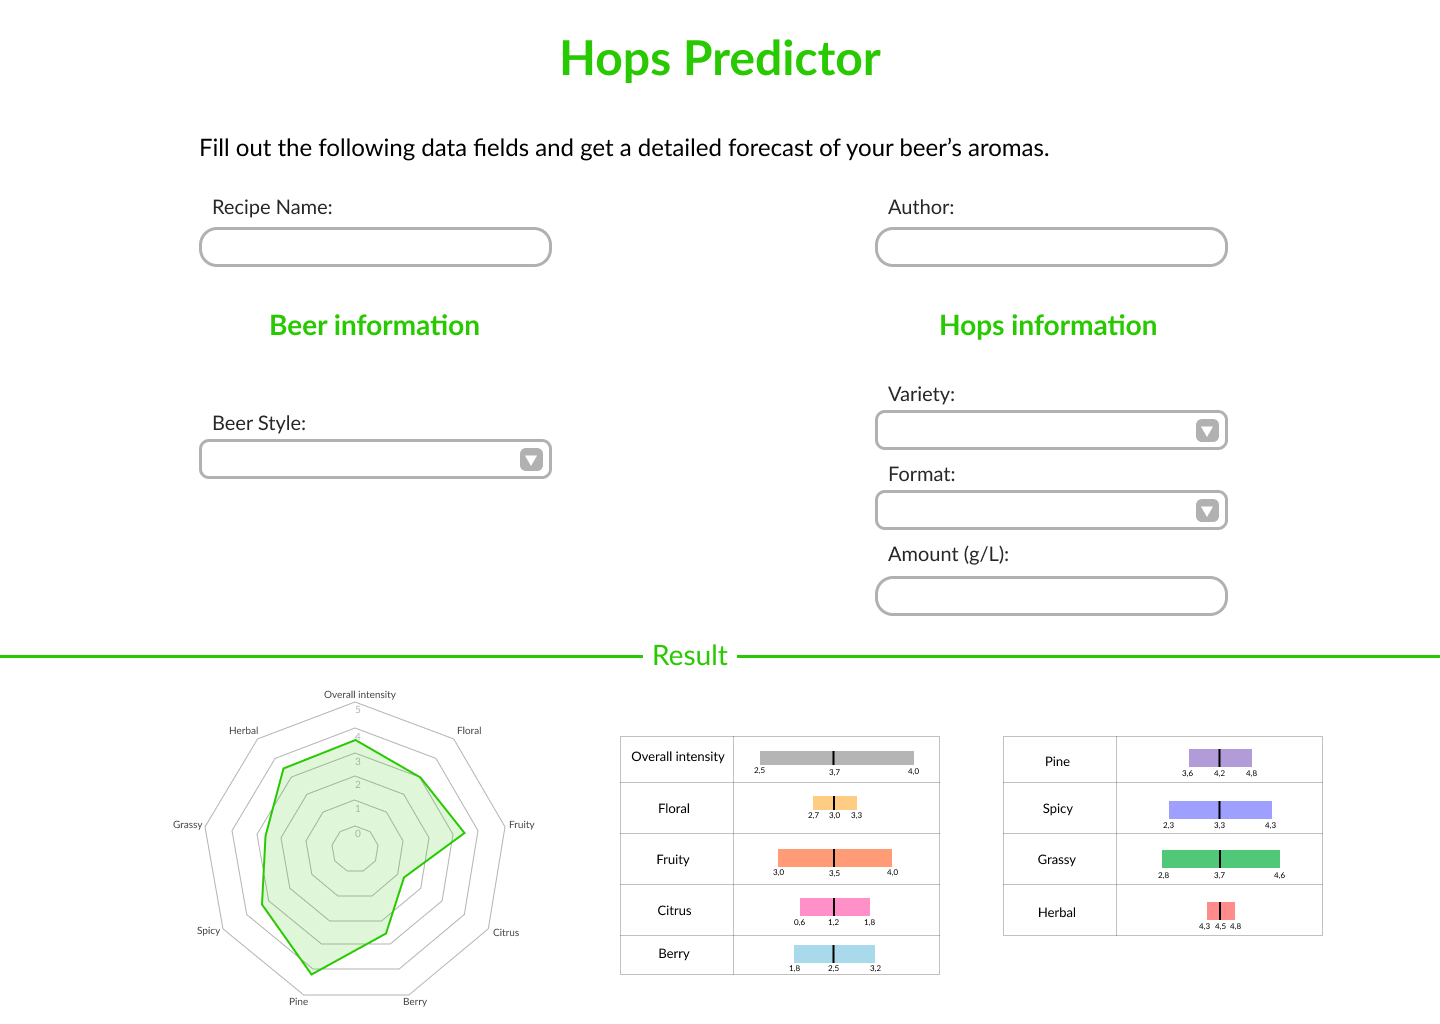Click the Recipe Name input field
This screenshot has height=1024, width=1440.
coord(375,247)
